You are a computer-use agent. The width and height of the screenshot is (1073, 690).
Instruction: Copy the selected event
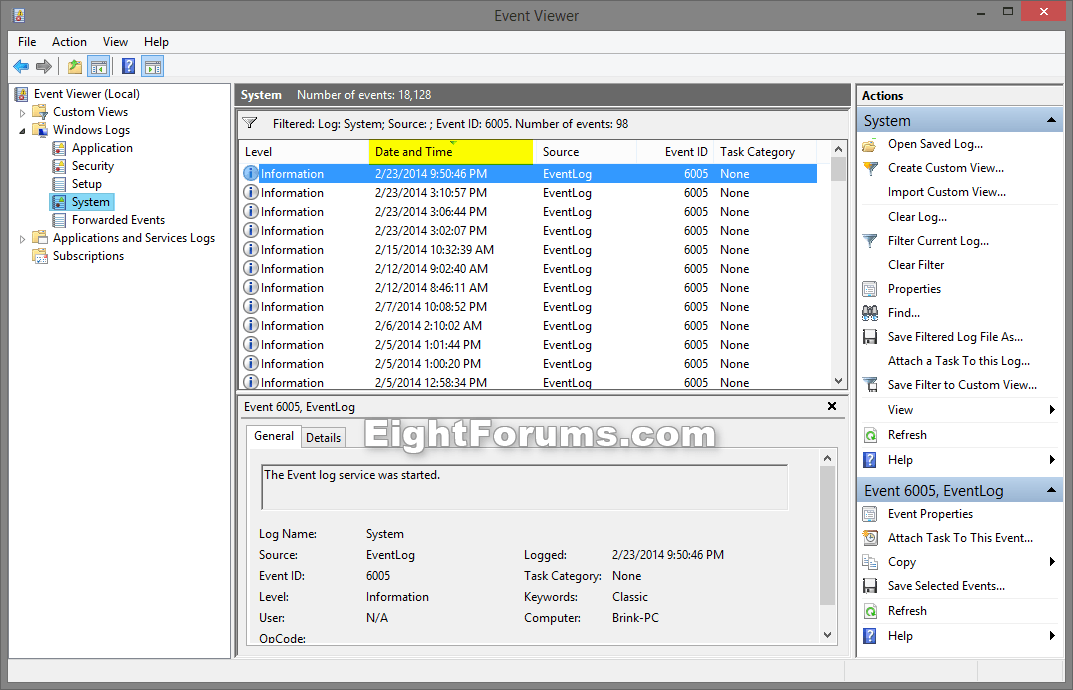tap(900, 561)
